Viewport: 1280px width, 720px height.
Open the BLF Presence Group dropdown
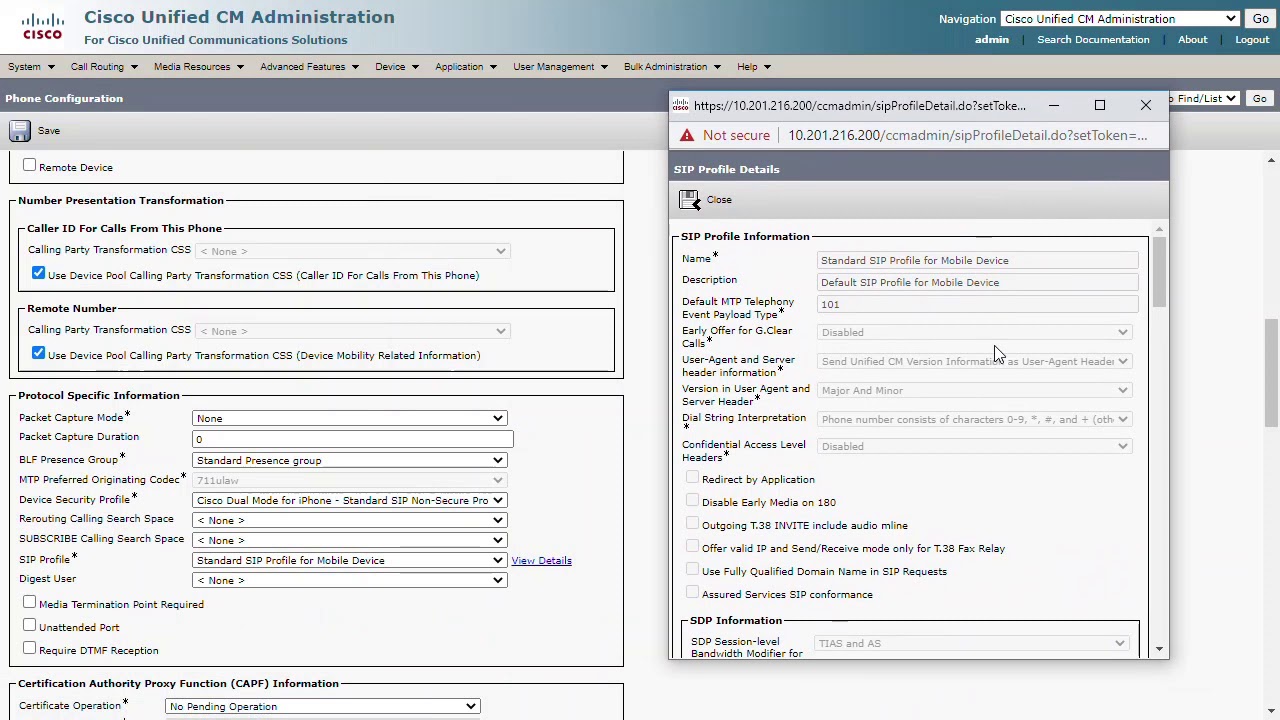click(x=350, y=460)
